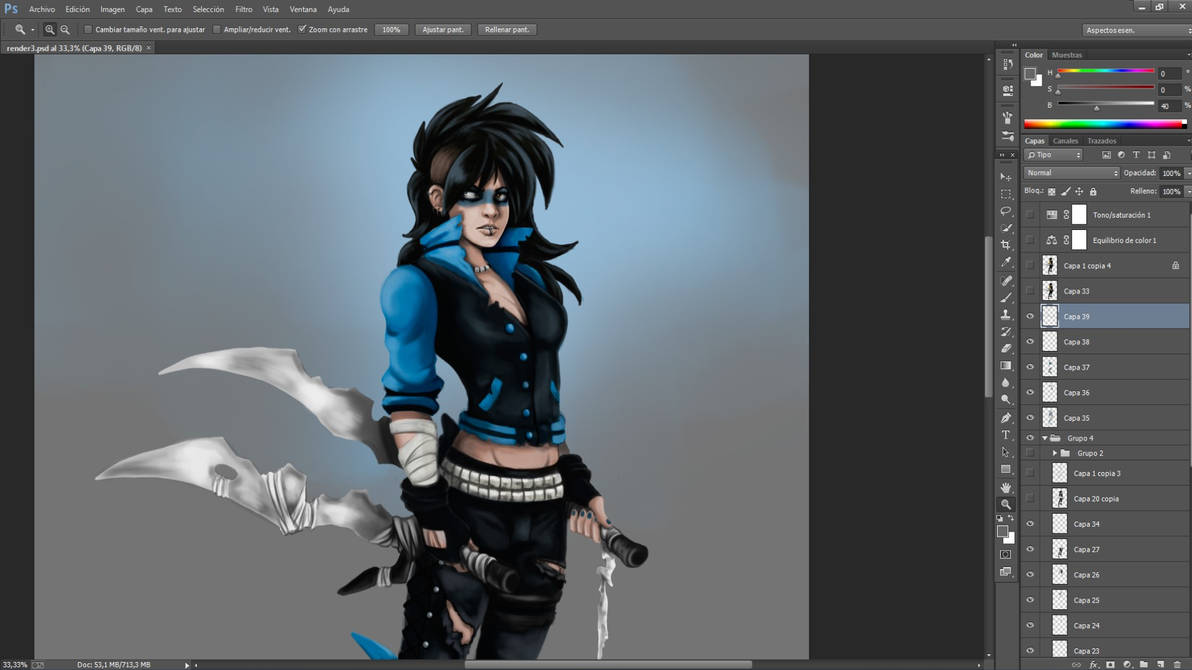
Task: Select the Move tool at the toolbar top
Action: (1007, 176)
